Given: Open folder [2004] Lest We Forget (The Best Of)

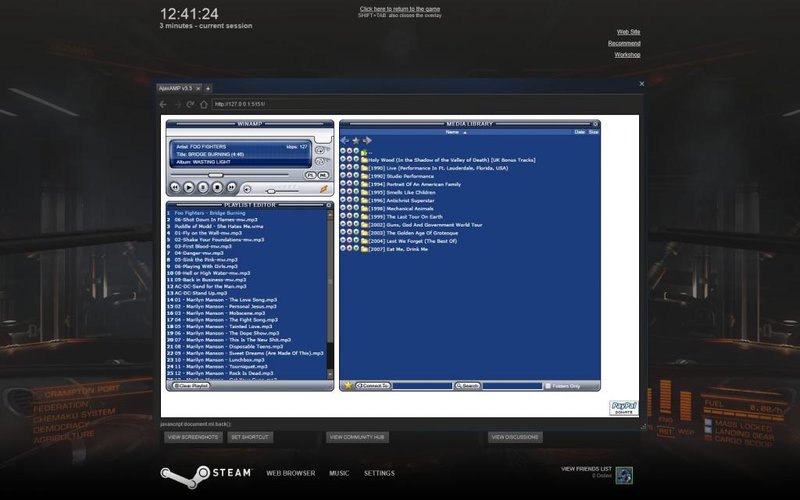Looking at the screenshot, I should click(x=413, y=241).
